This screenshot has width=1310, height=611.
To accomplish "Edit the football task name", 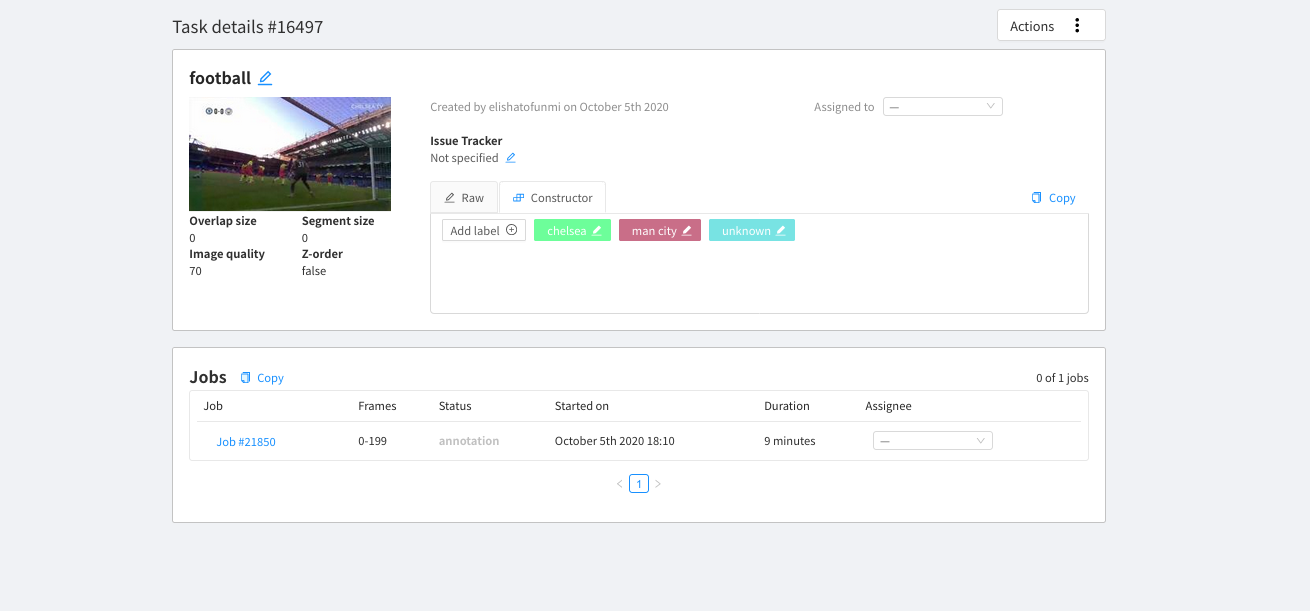I will click(x=264, y=77).
